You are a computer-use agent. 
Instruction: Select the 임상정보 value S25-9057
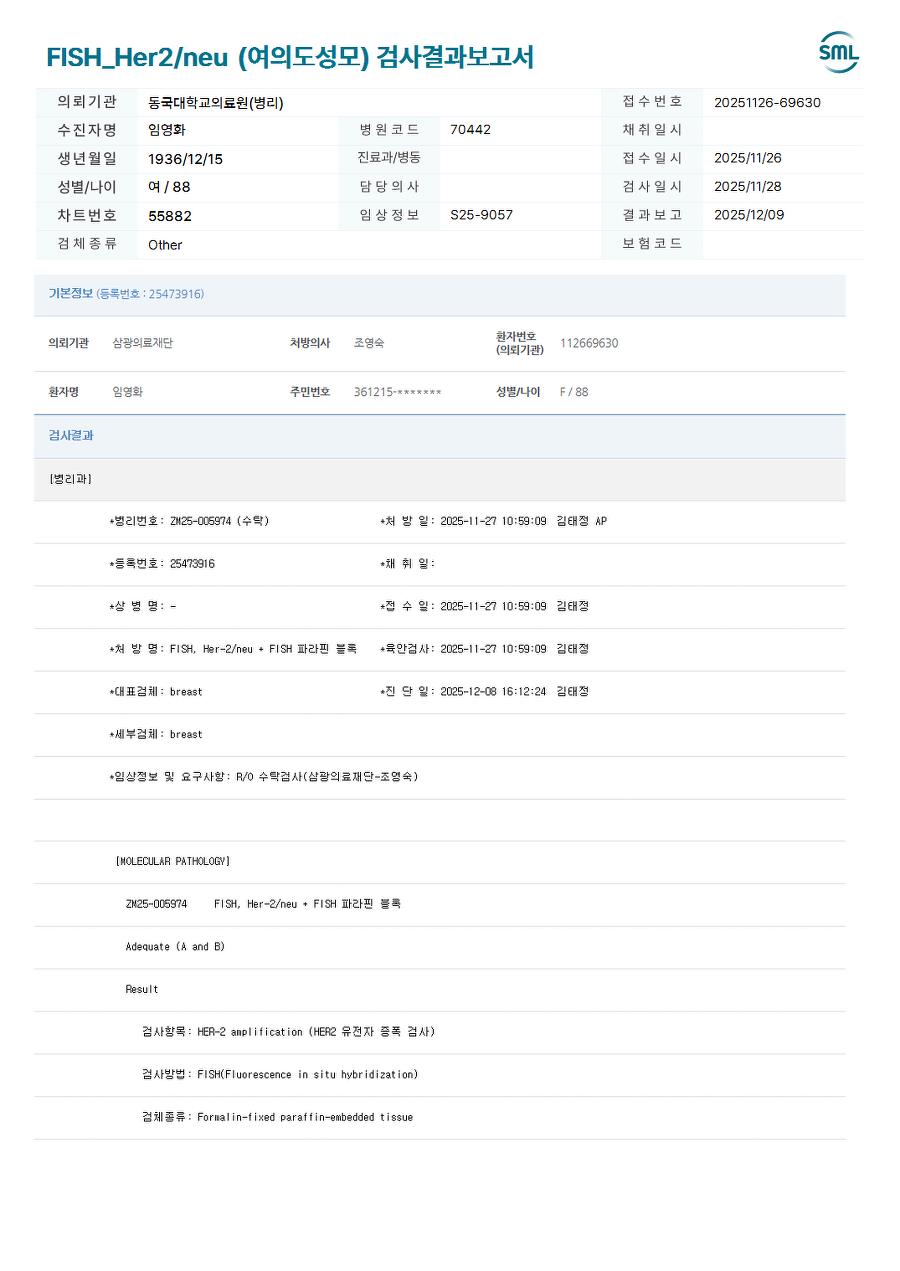click(x=482, y=215)
